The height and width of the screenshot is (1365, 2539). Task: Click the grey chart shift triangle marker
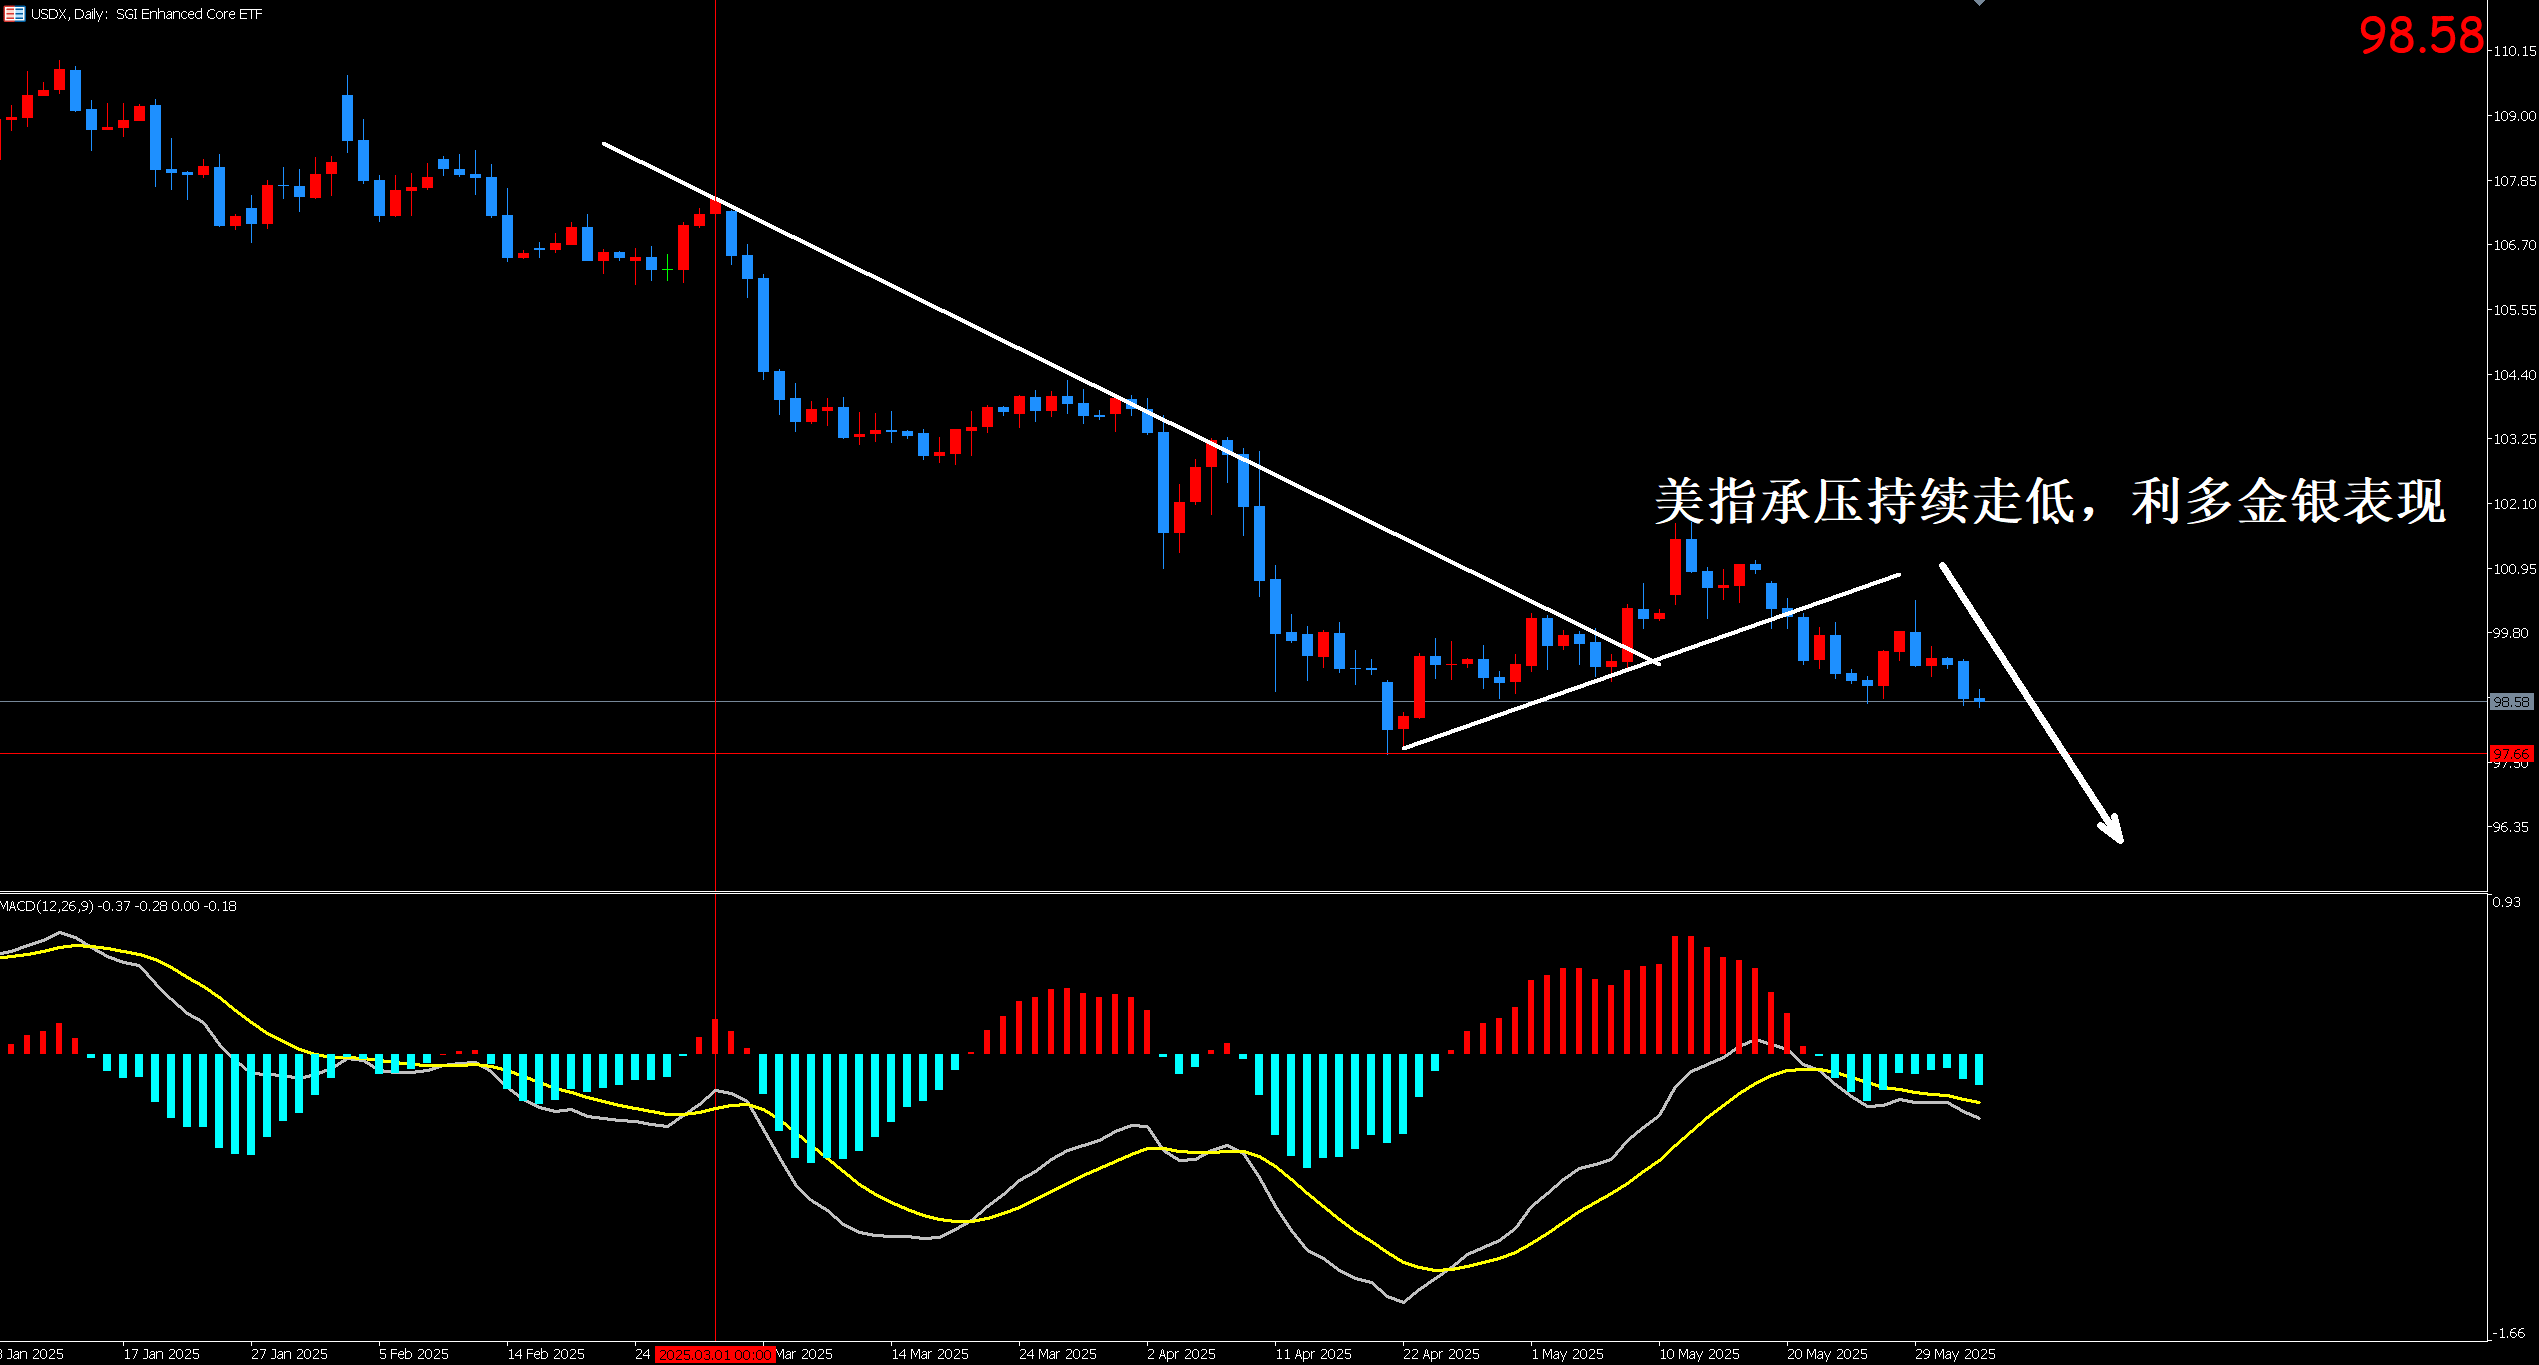[x=1979, y=3]
